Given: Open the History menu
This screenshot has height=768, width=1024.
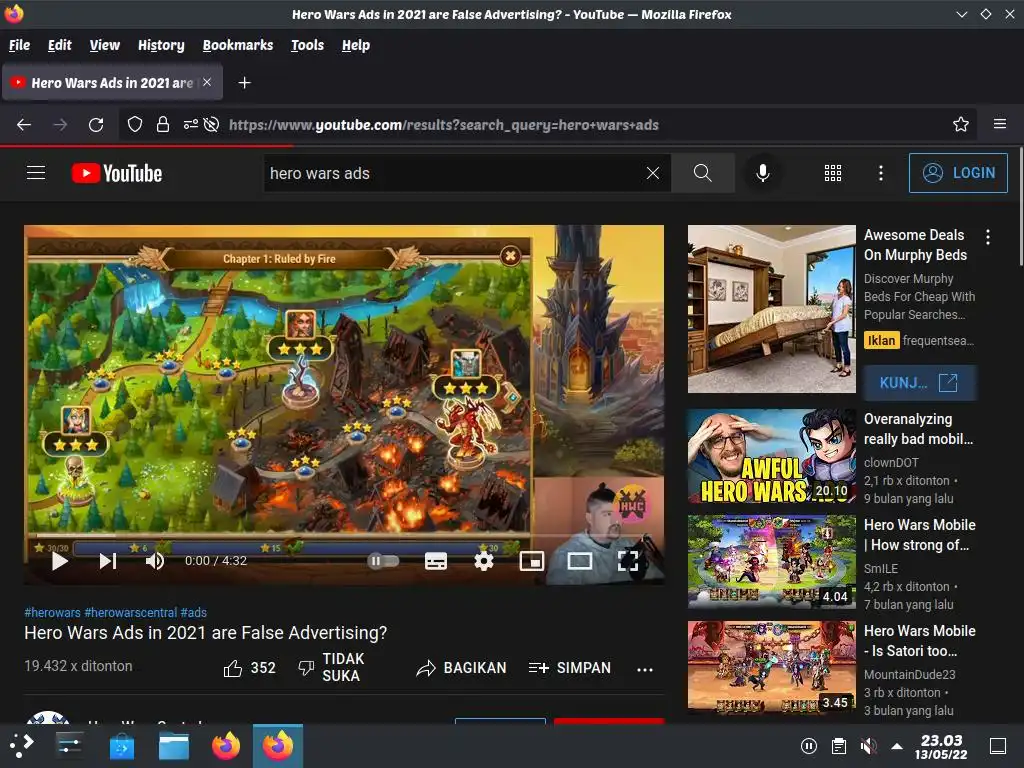Looking at the screenshot, I should [x=161, y=45].
